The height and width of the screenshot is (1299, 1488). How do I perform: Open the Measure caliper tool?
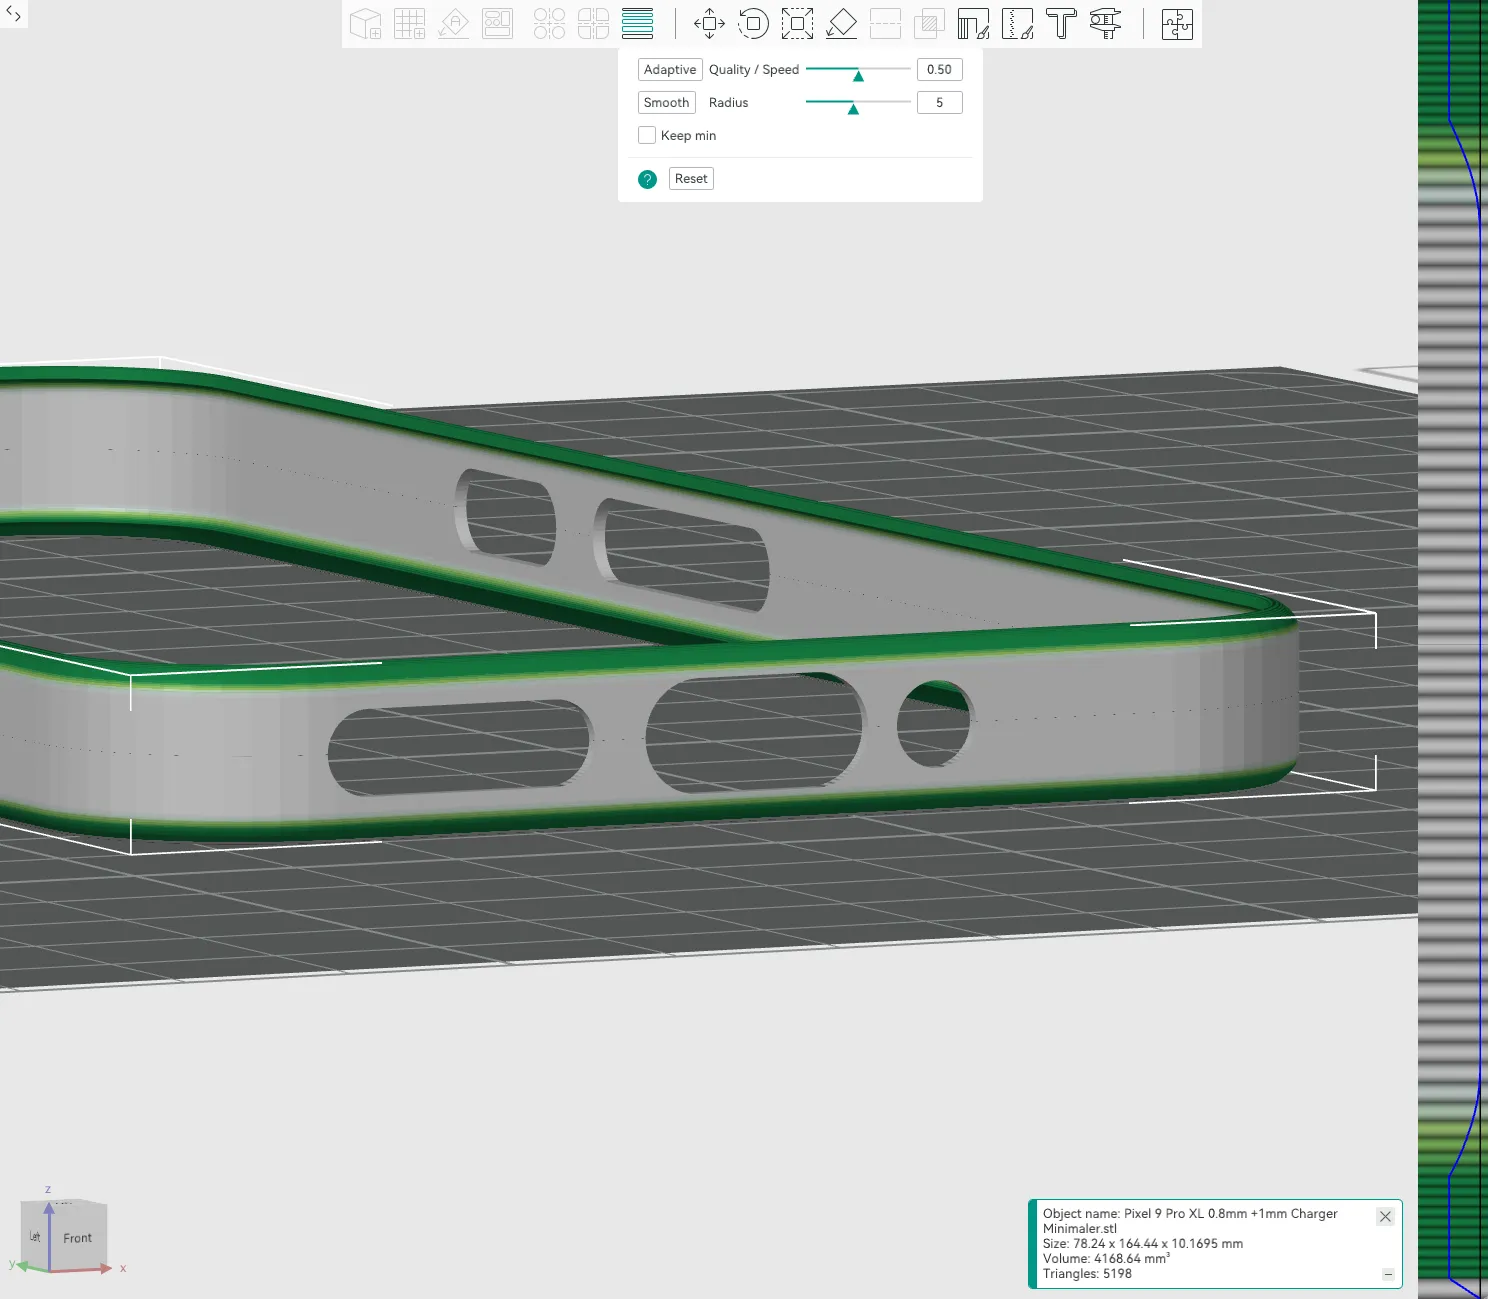pyautogui.click(x=1105, y=24)
